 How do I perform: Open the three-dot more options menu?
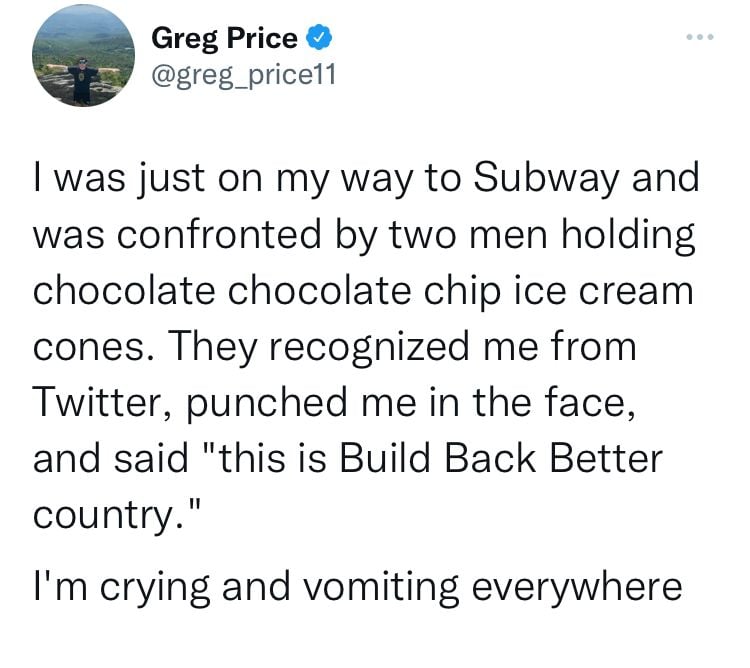[x=700, y=37]
